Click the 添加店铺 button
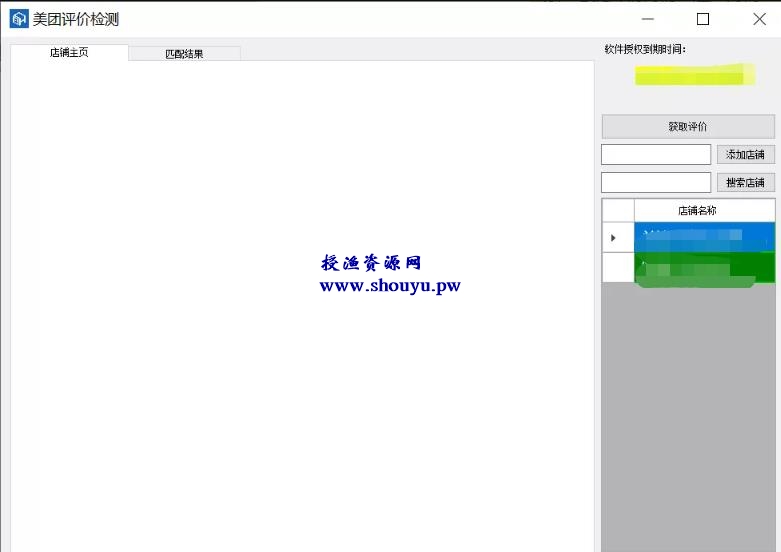The image size is (781, 552). pyautogui.click(x=746, y=154)
